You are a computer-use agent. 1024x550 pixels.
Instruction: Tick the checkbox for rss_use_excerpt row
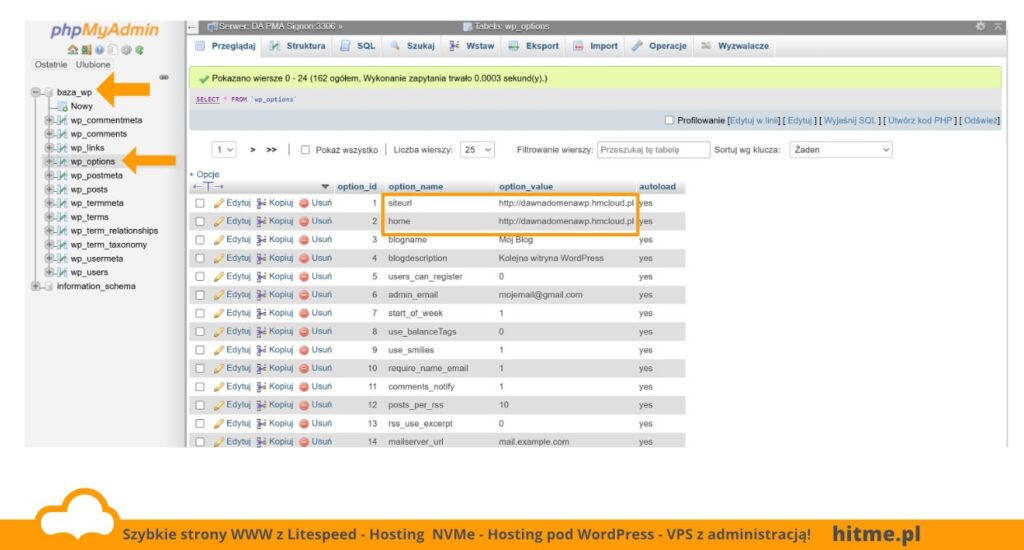tap(200, 423)
